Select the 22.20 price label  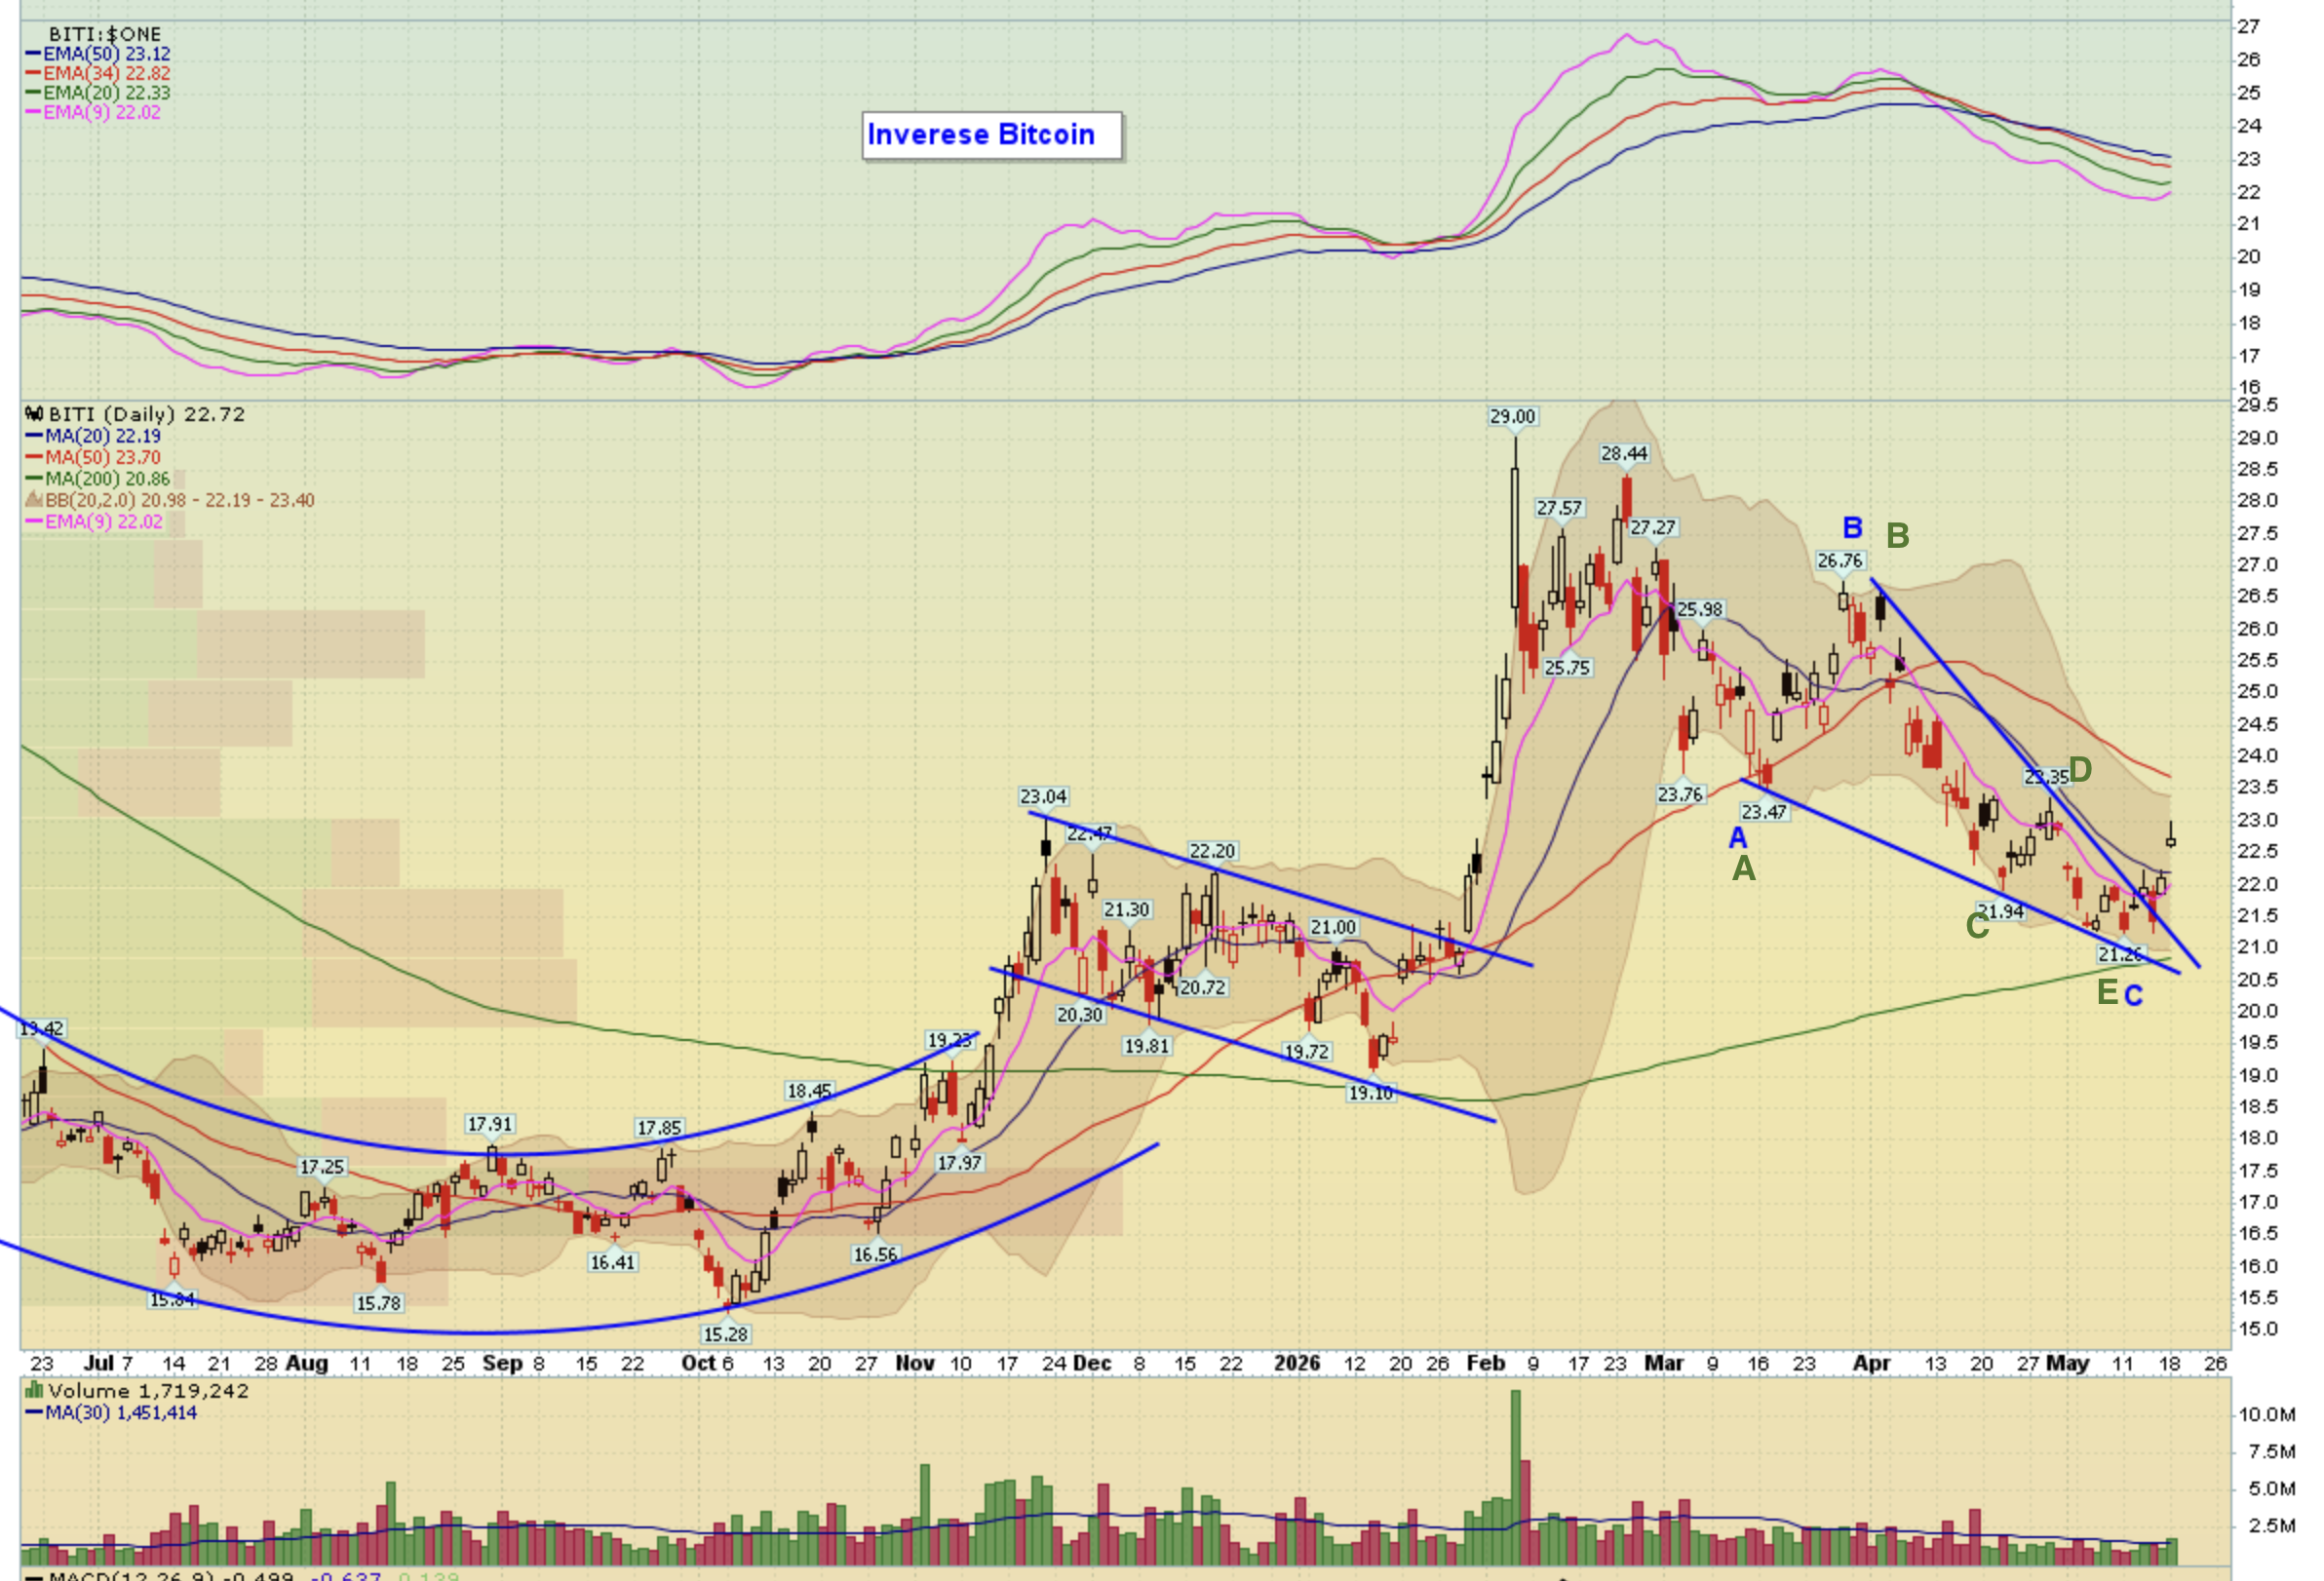tap(1212, 851)
